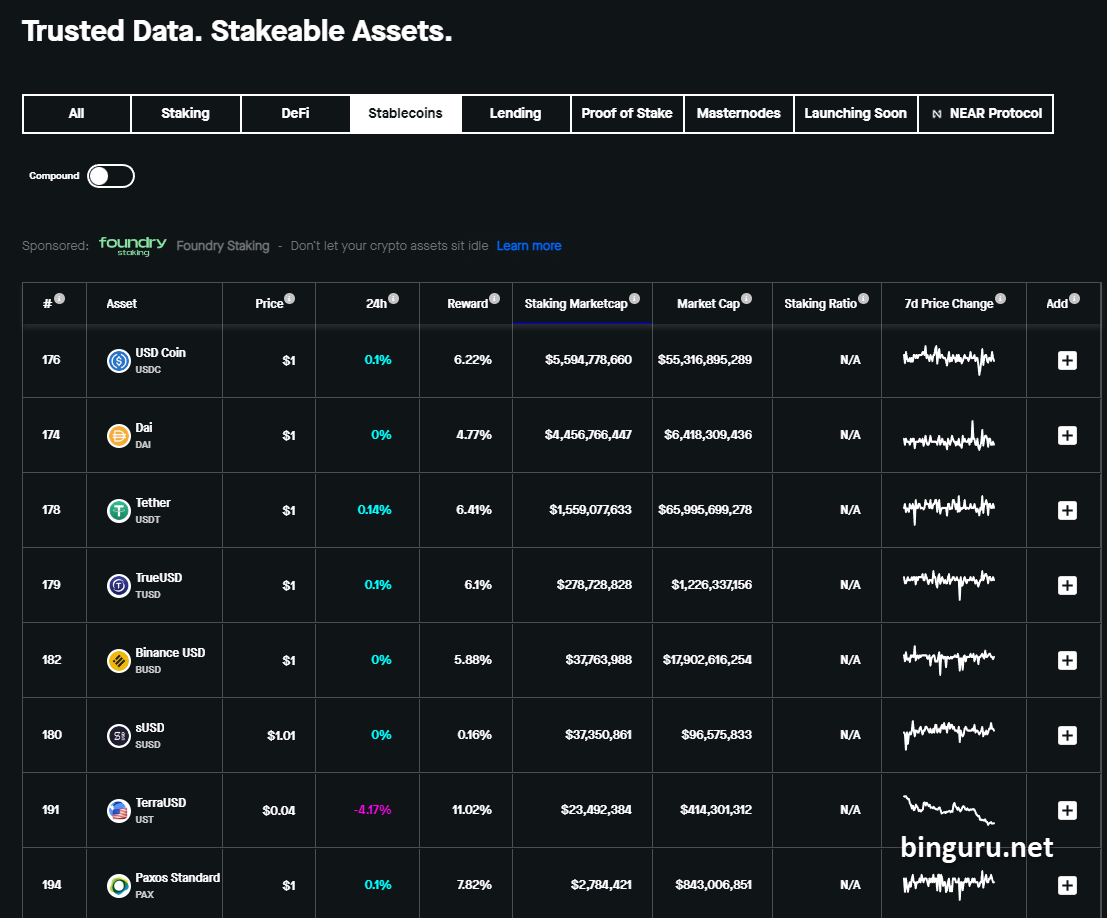The image size is (1107, 918).
Task: Click the Dai coin logo
Action: pos(119,436)
